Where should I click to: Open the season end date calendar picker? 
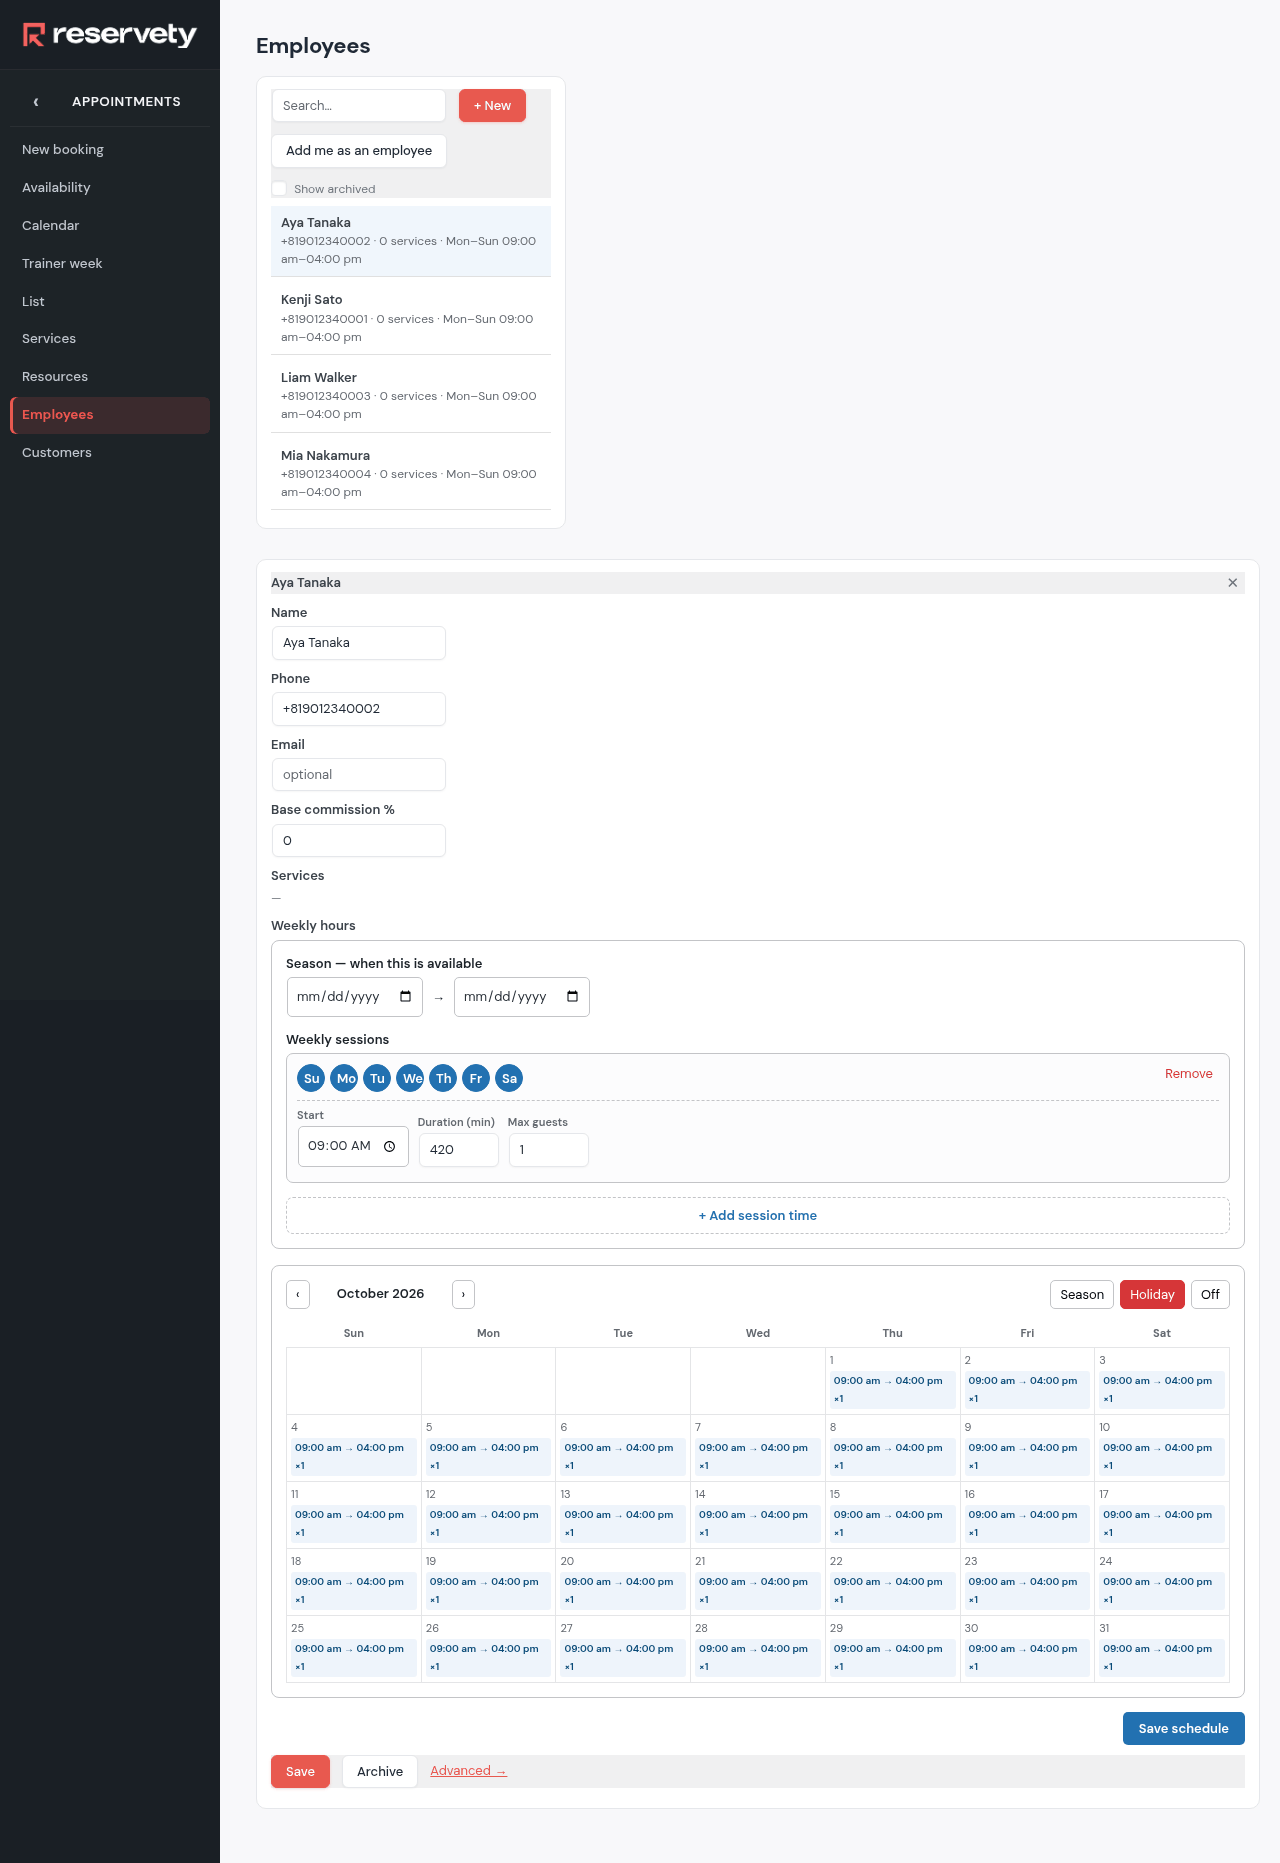(572, 997)
